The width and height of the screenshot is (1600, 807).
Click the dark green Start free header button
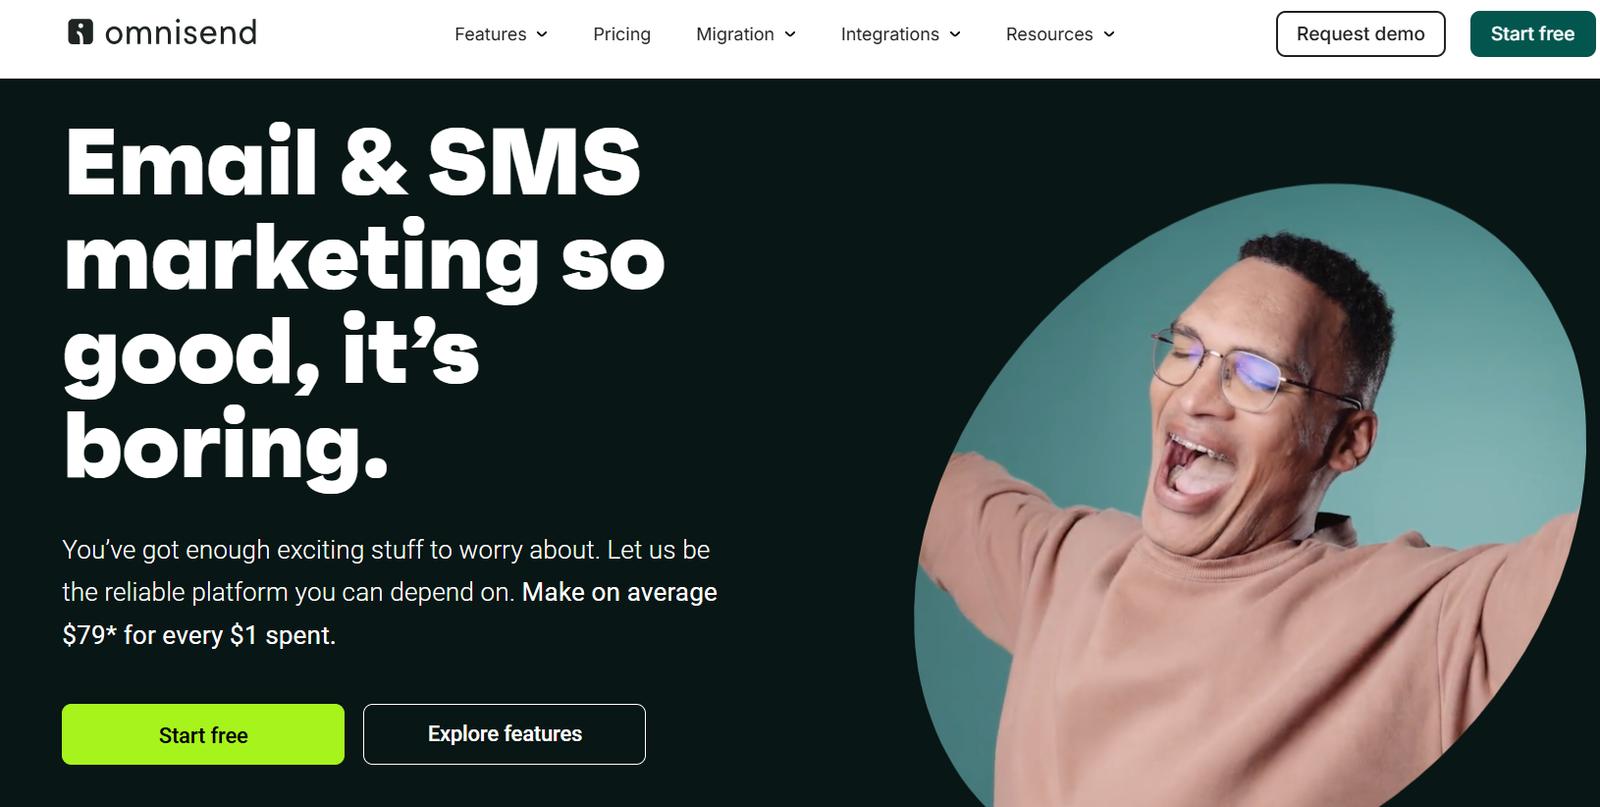point(1533,34)
